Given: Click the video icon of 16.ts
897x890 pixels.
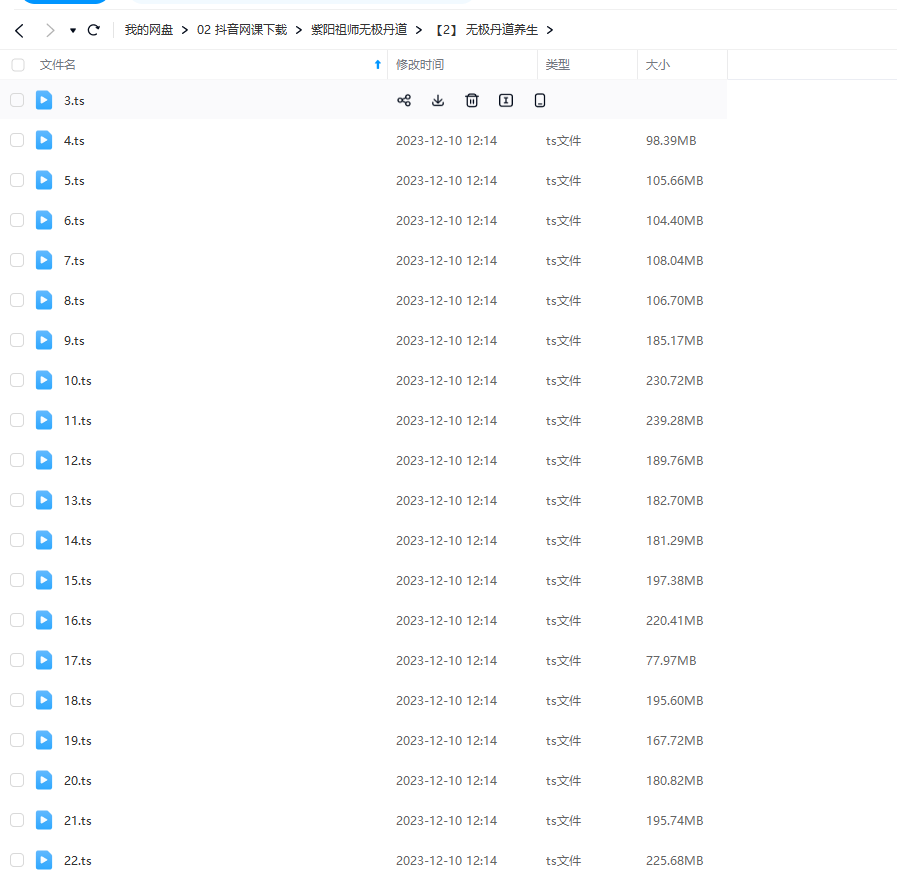Looking at the screenshot, I should [x=44, y=620].
